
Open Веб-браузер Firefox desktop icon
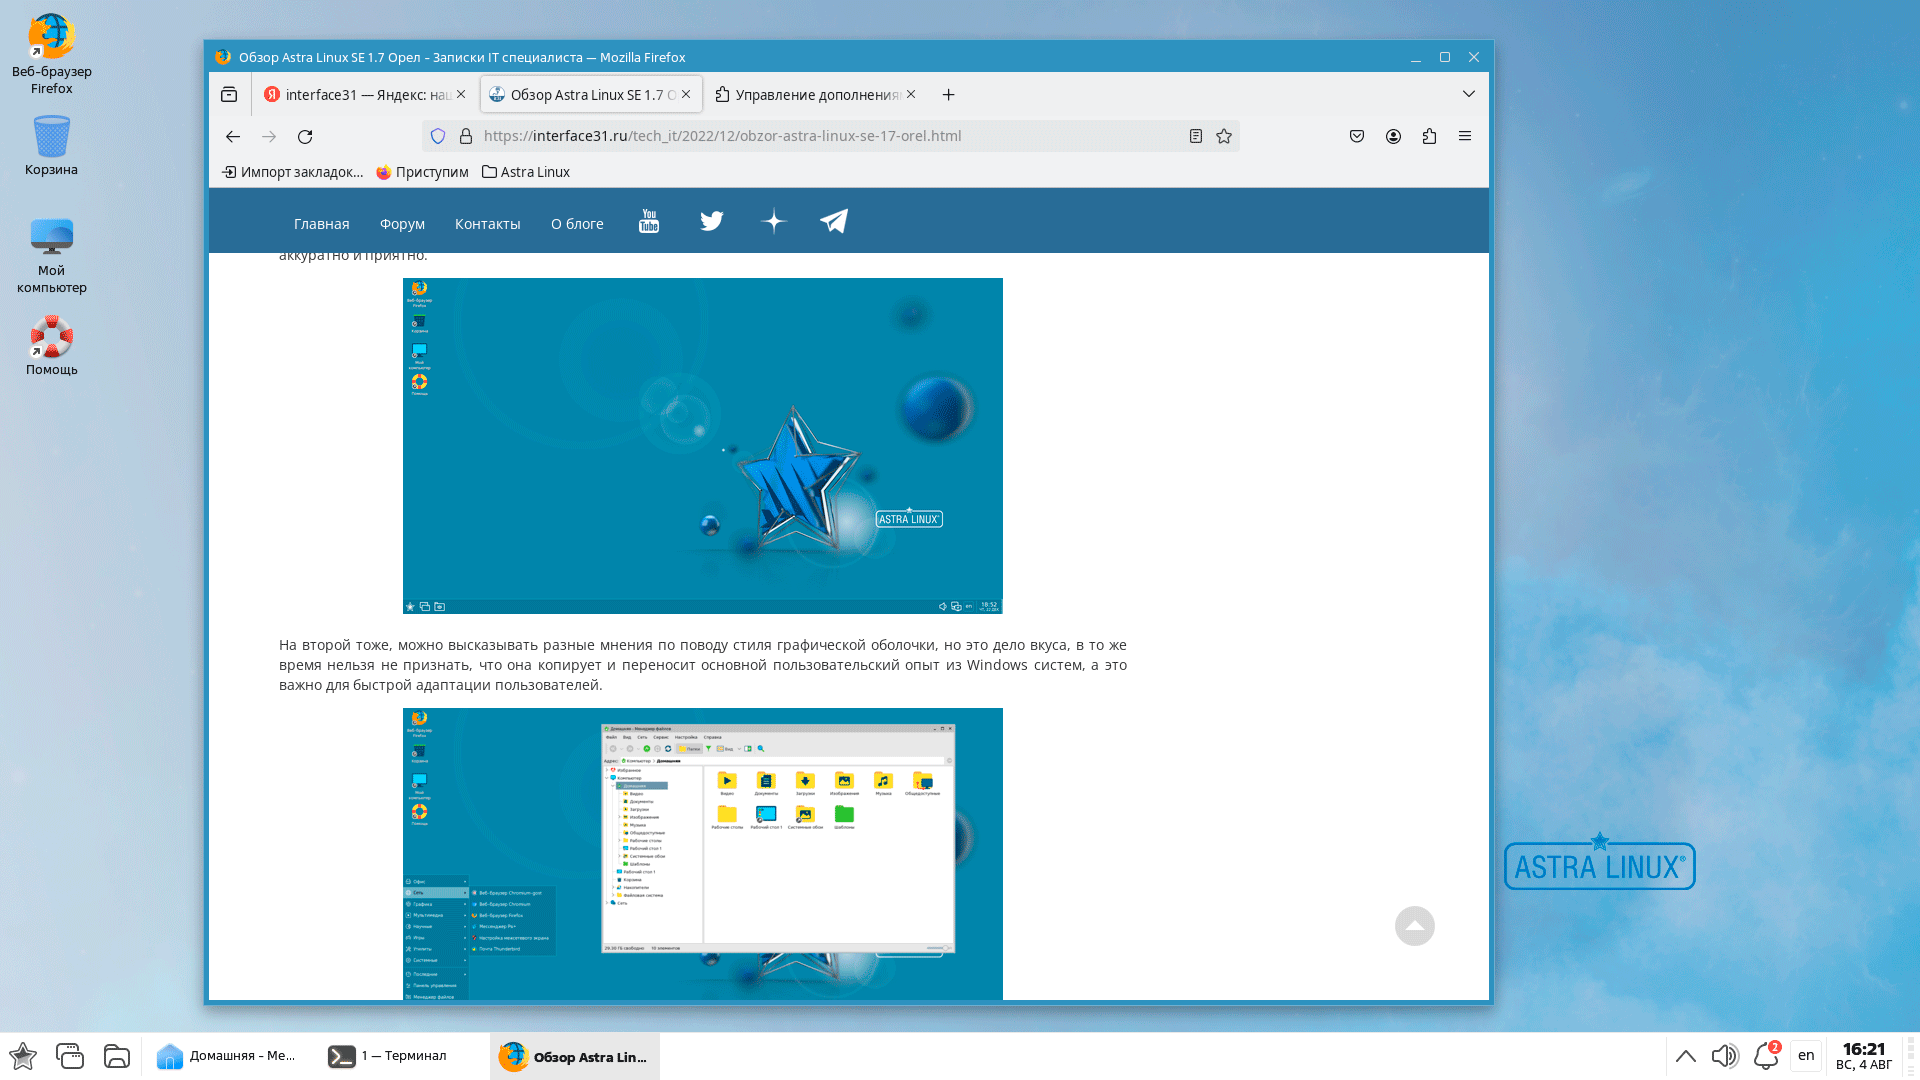pos(51,55)
